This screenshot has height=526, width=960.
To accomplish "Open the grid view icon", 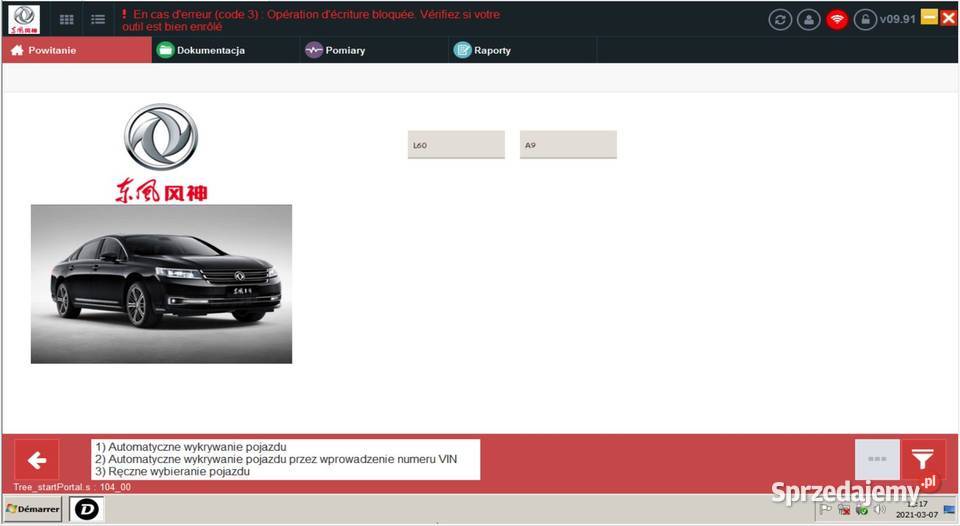I will click(x=67, y=20).
